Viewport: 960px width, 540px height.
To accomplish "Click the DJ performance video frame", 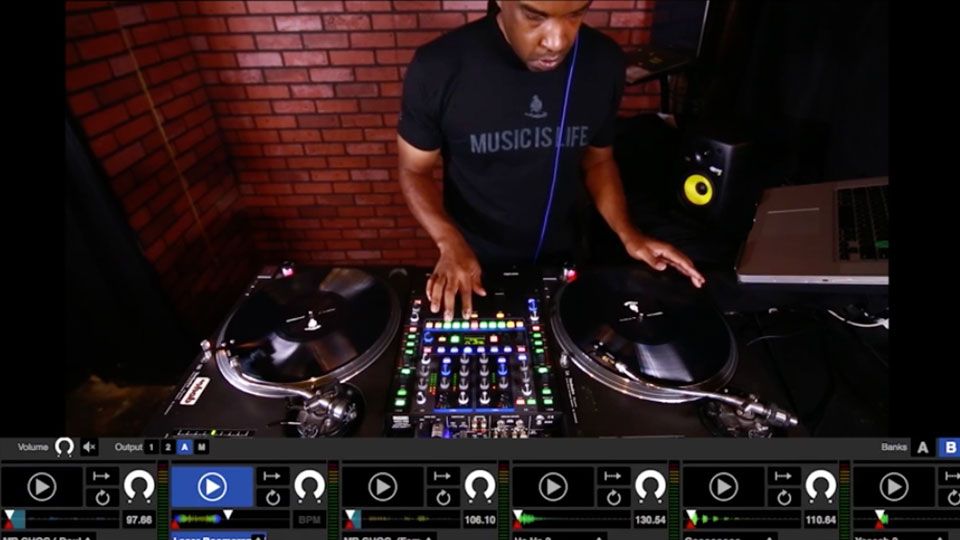I will (x=477, y=219).
